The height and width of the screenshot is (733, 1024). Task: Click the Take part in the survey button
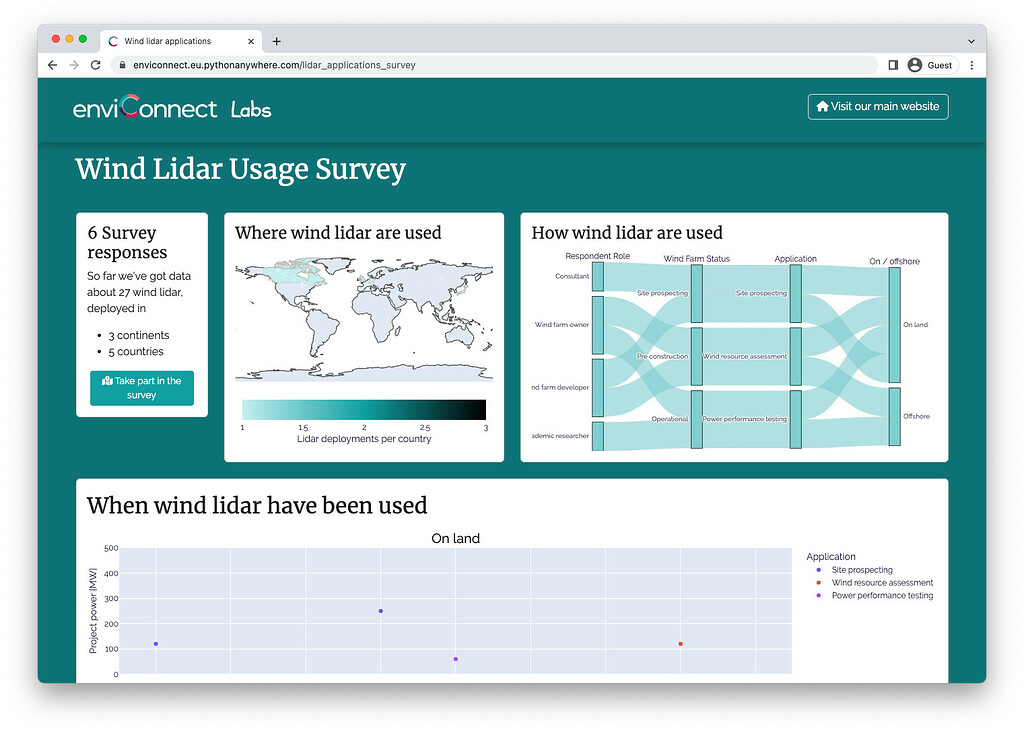tap(141, 388)
